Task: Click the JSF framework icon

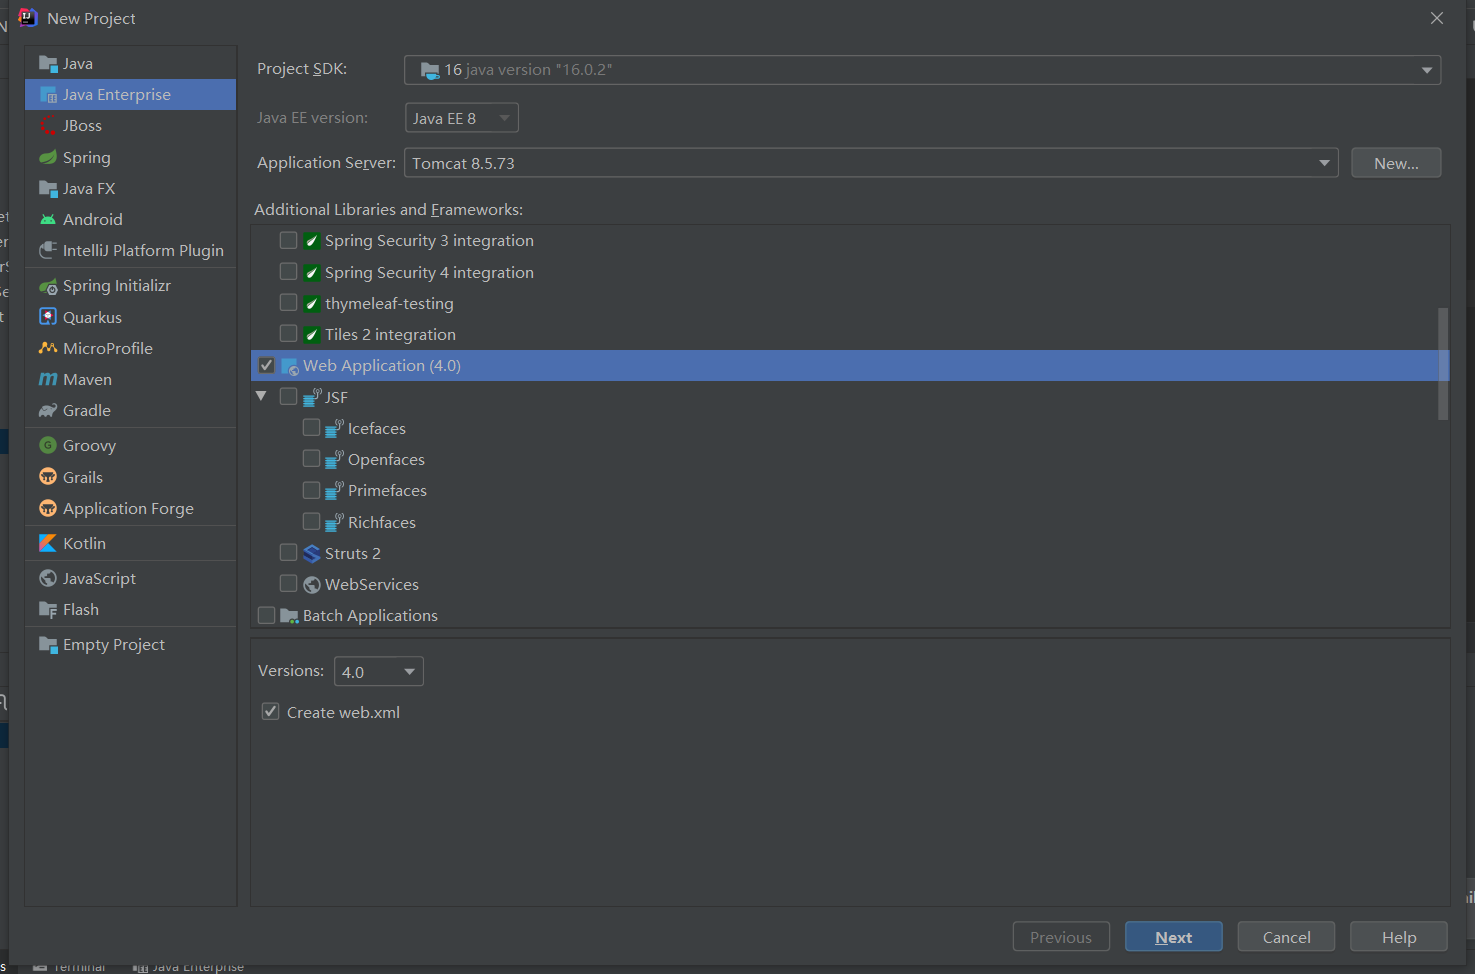Action: click(x=312, y=397)
